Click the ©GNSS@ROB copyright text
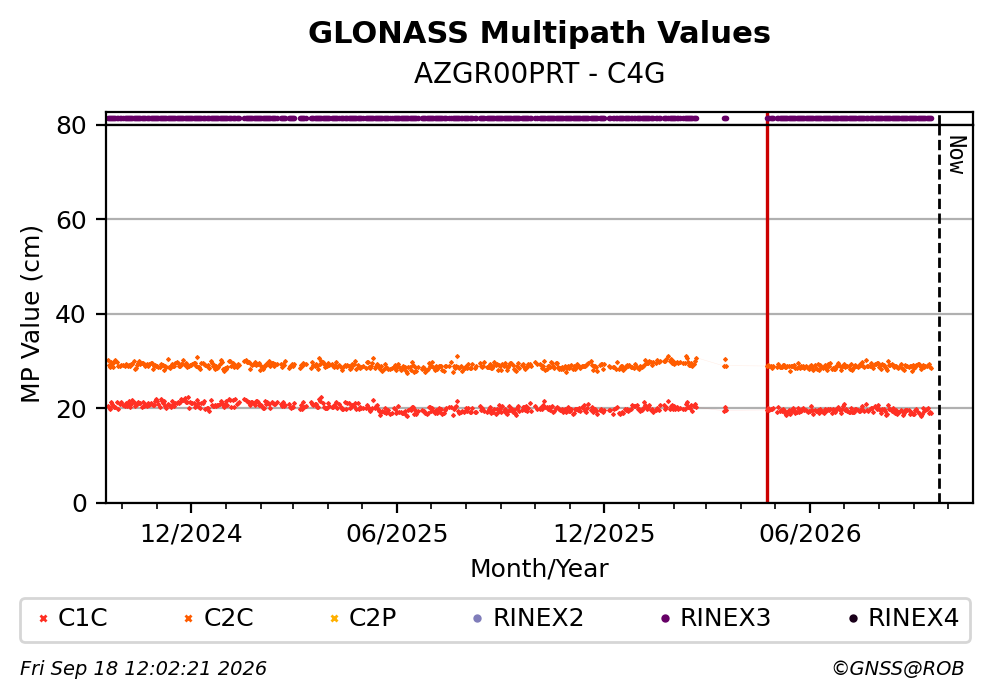Image resolution: width=992 pixels, height=699 pixels. tap(898, 669)
